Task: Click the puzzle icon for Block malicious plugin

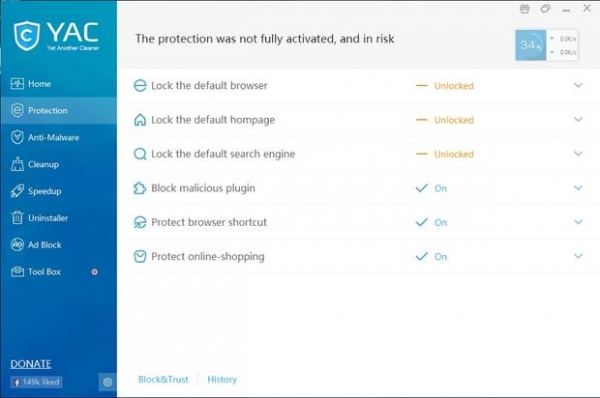Action: tap(140, 188)
